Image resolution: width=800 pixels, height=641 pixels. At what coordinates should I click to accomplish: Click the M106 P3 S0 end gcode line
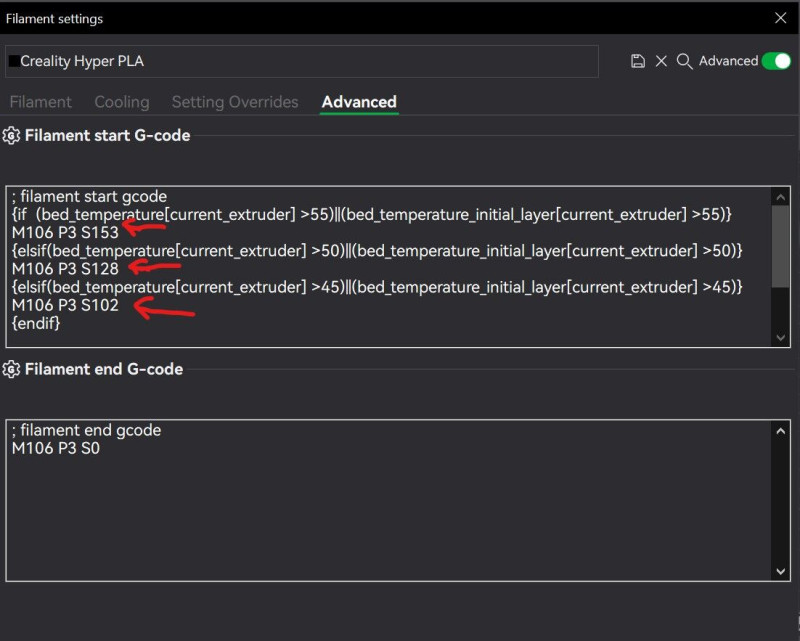(x=56, y=449)
